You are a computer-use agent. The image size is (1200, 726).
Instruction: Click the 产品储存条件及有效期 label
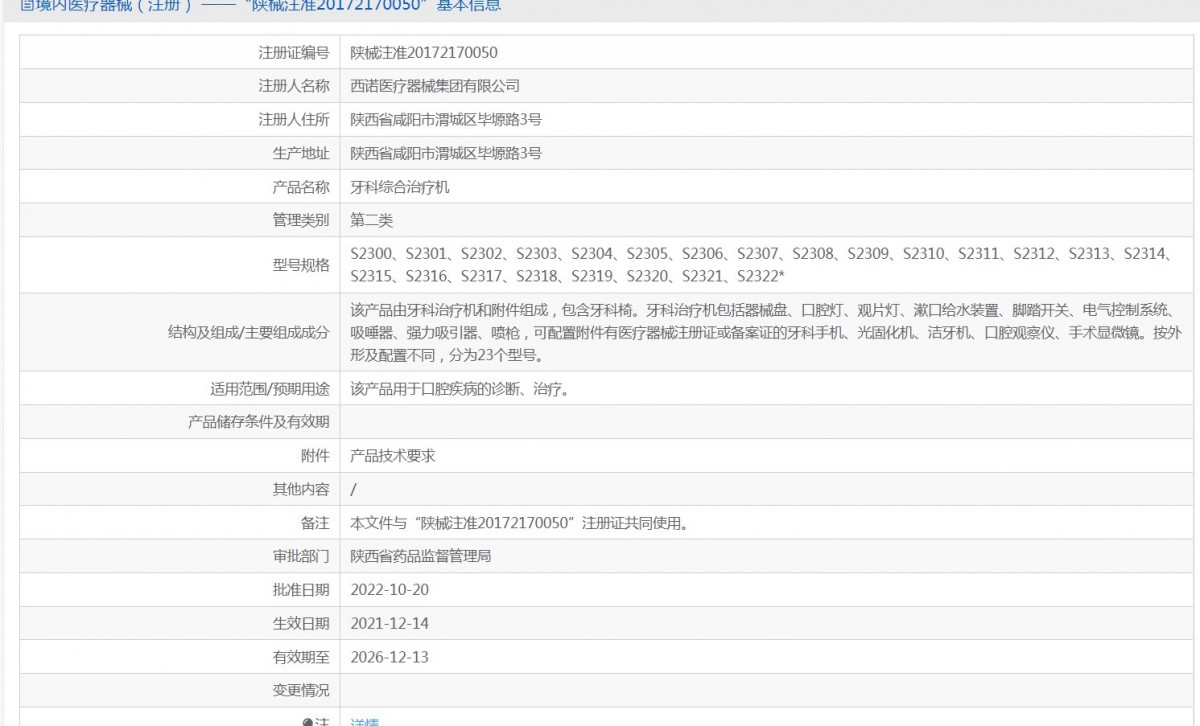tap(258, 422)
